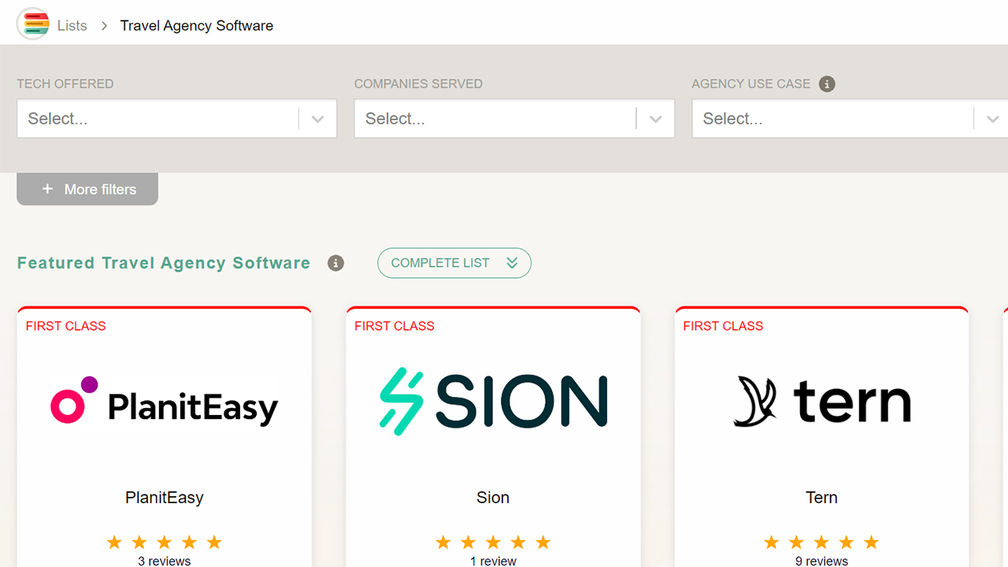Click the plus icon in More filters

tap(48, 189)
